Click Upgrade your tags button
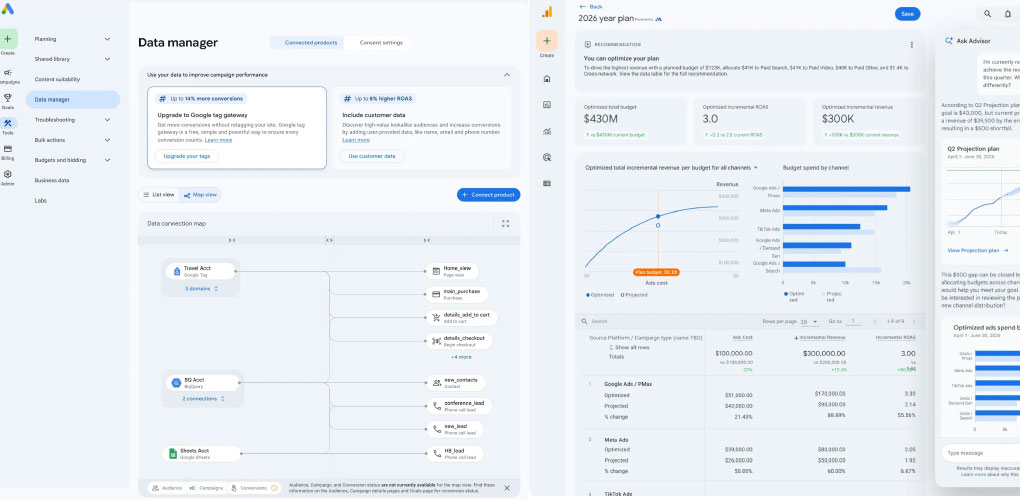Screen dimensions: 1020x500 (187, 156)
